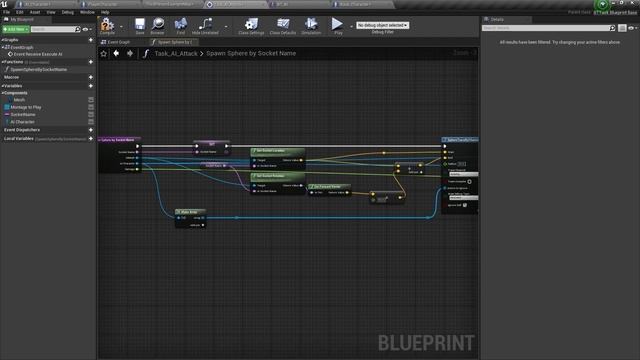Viewport: 640px width, 360px height.
Task: Click Add pin on the vector add node
Action: point(415,172)
